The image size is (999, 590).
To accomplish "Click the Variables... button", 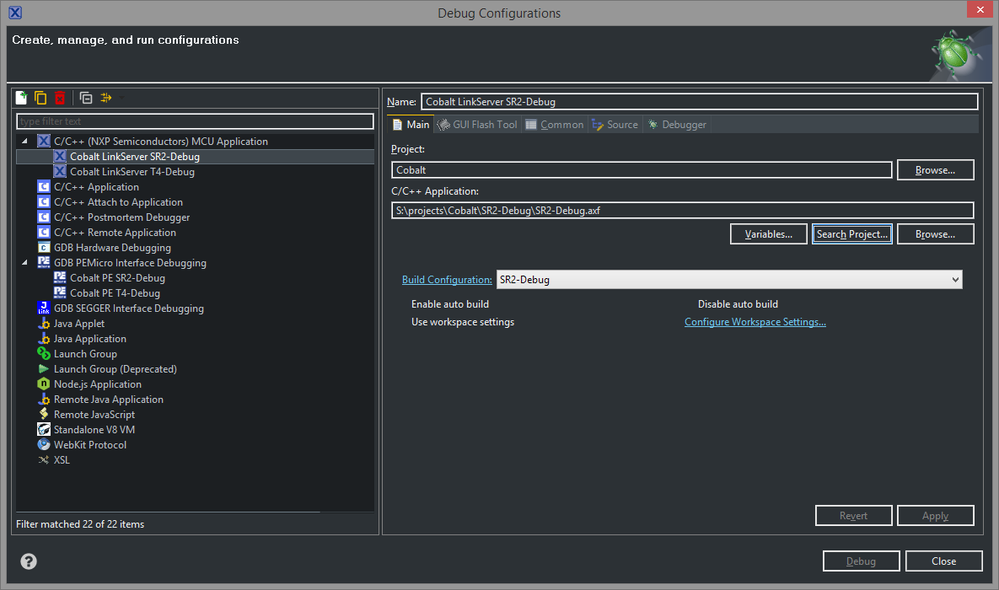I will (768, 234).
